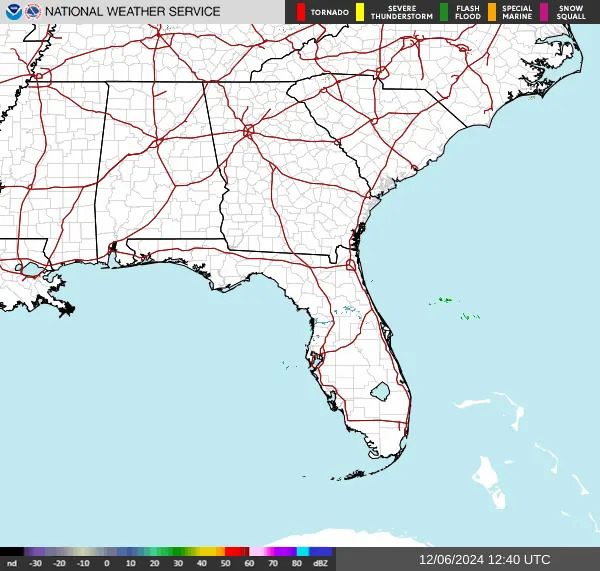Click the magenta Snow Squall legend swatch

click(545, 12)
